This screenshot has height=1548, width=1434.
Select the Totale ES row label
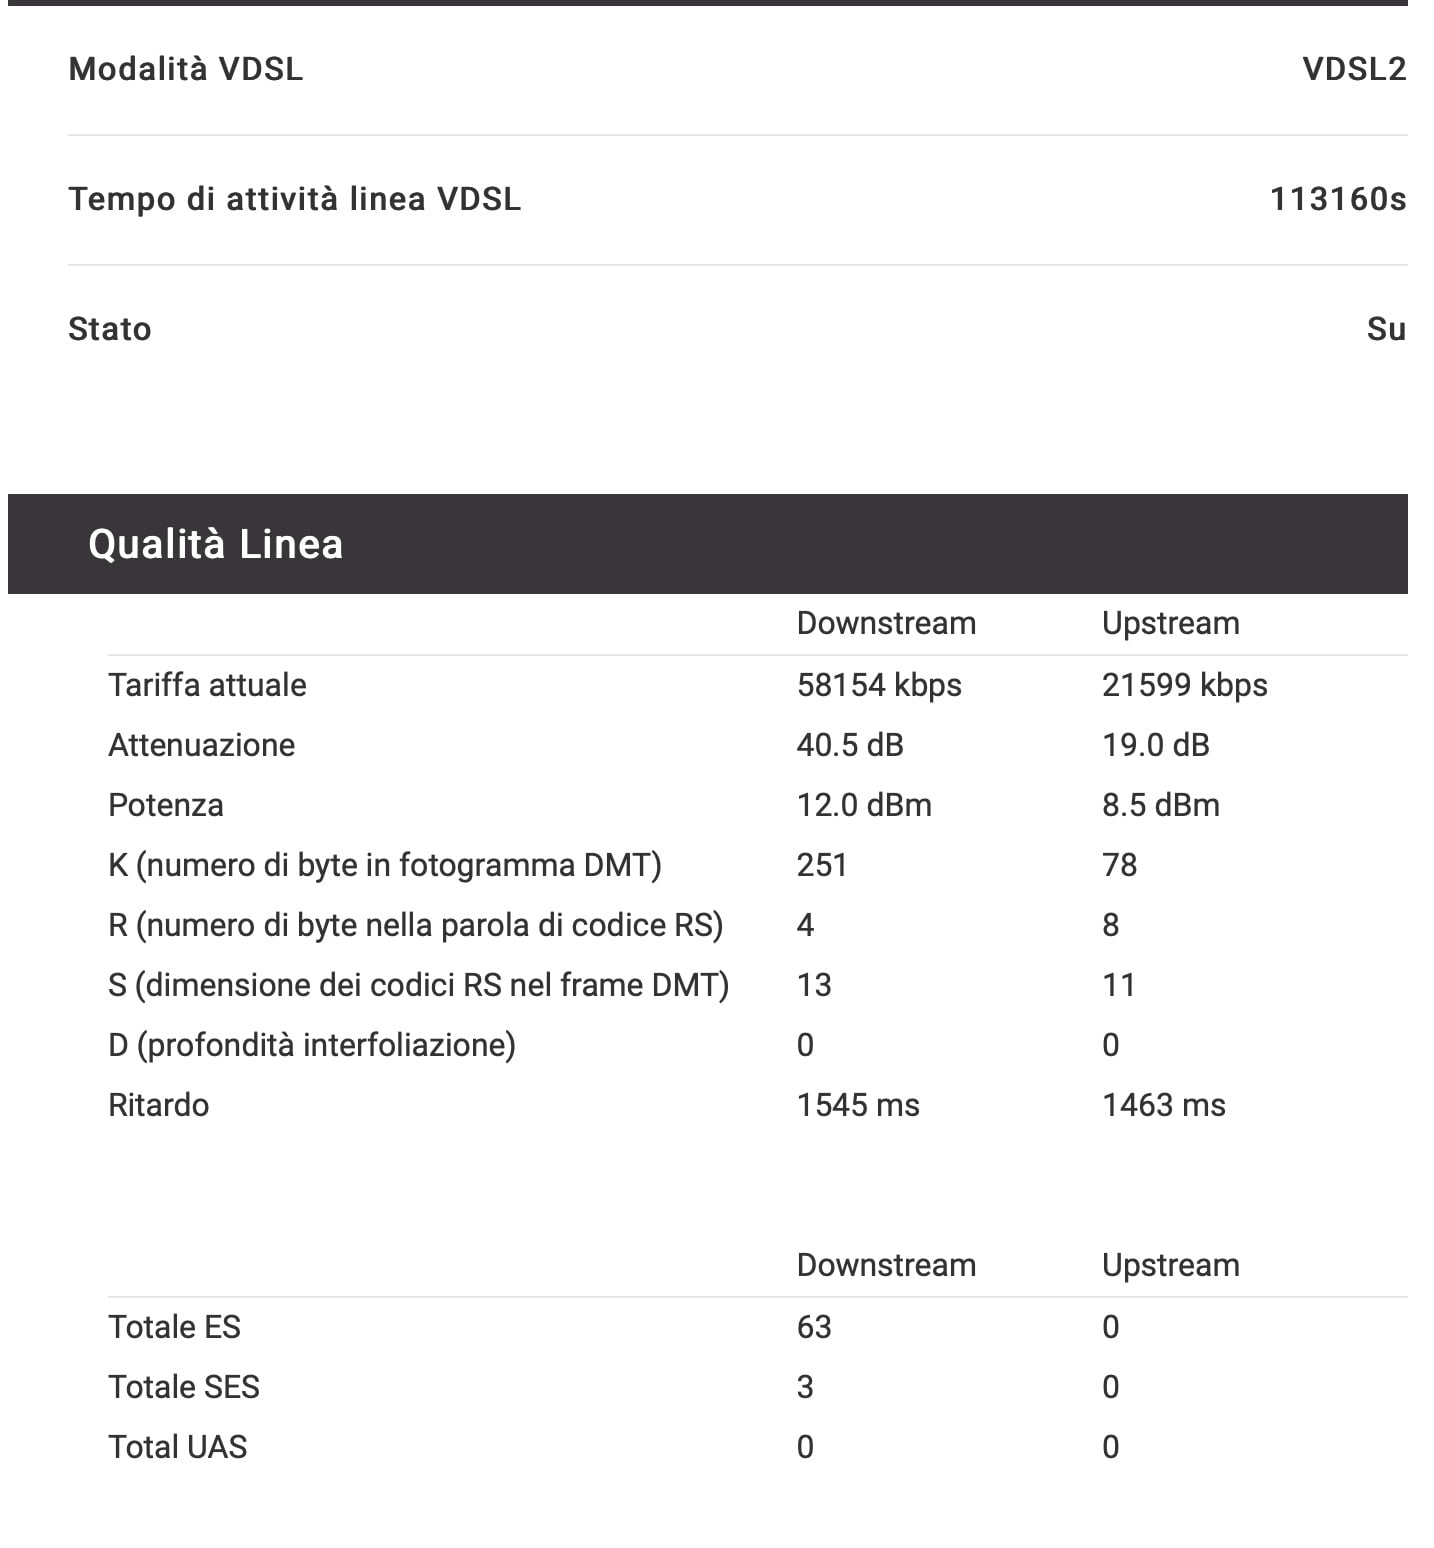pyautogui.click(x=174, y=1327)
